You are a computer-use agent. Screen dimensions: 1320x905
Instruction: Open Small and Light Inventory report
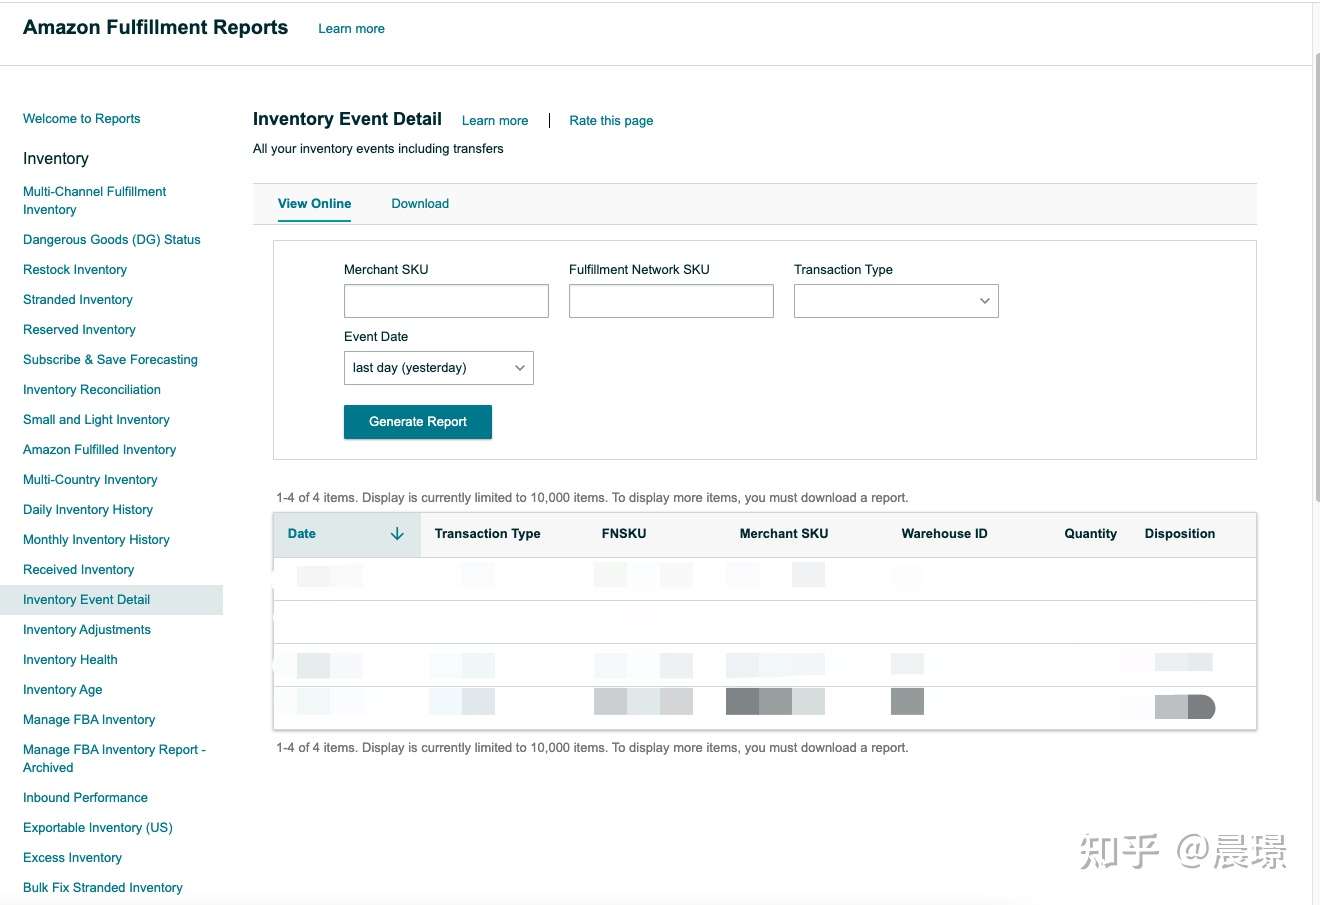click(96, 420)
